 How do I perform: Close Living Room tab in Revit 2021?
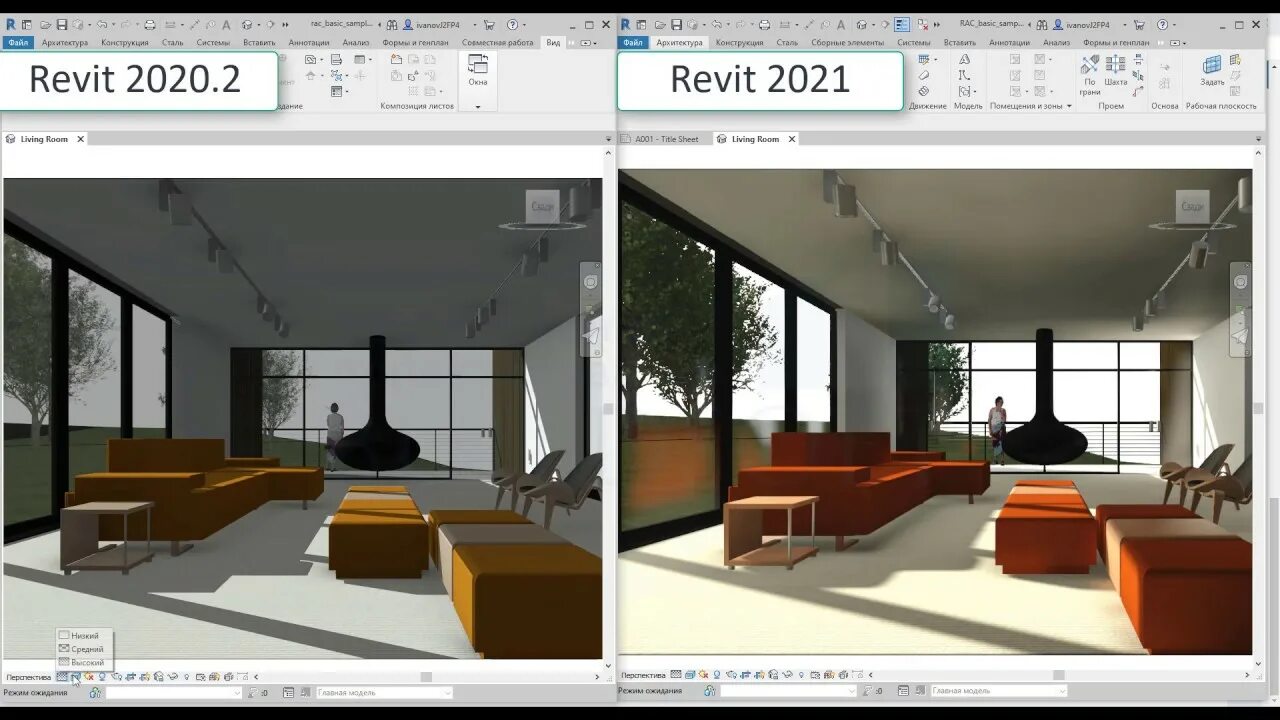792,139
